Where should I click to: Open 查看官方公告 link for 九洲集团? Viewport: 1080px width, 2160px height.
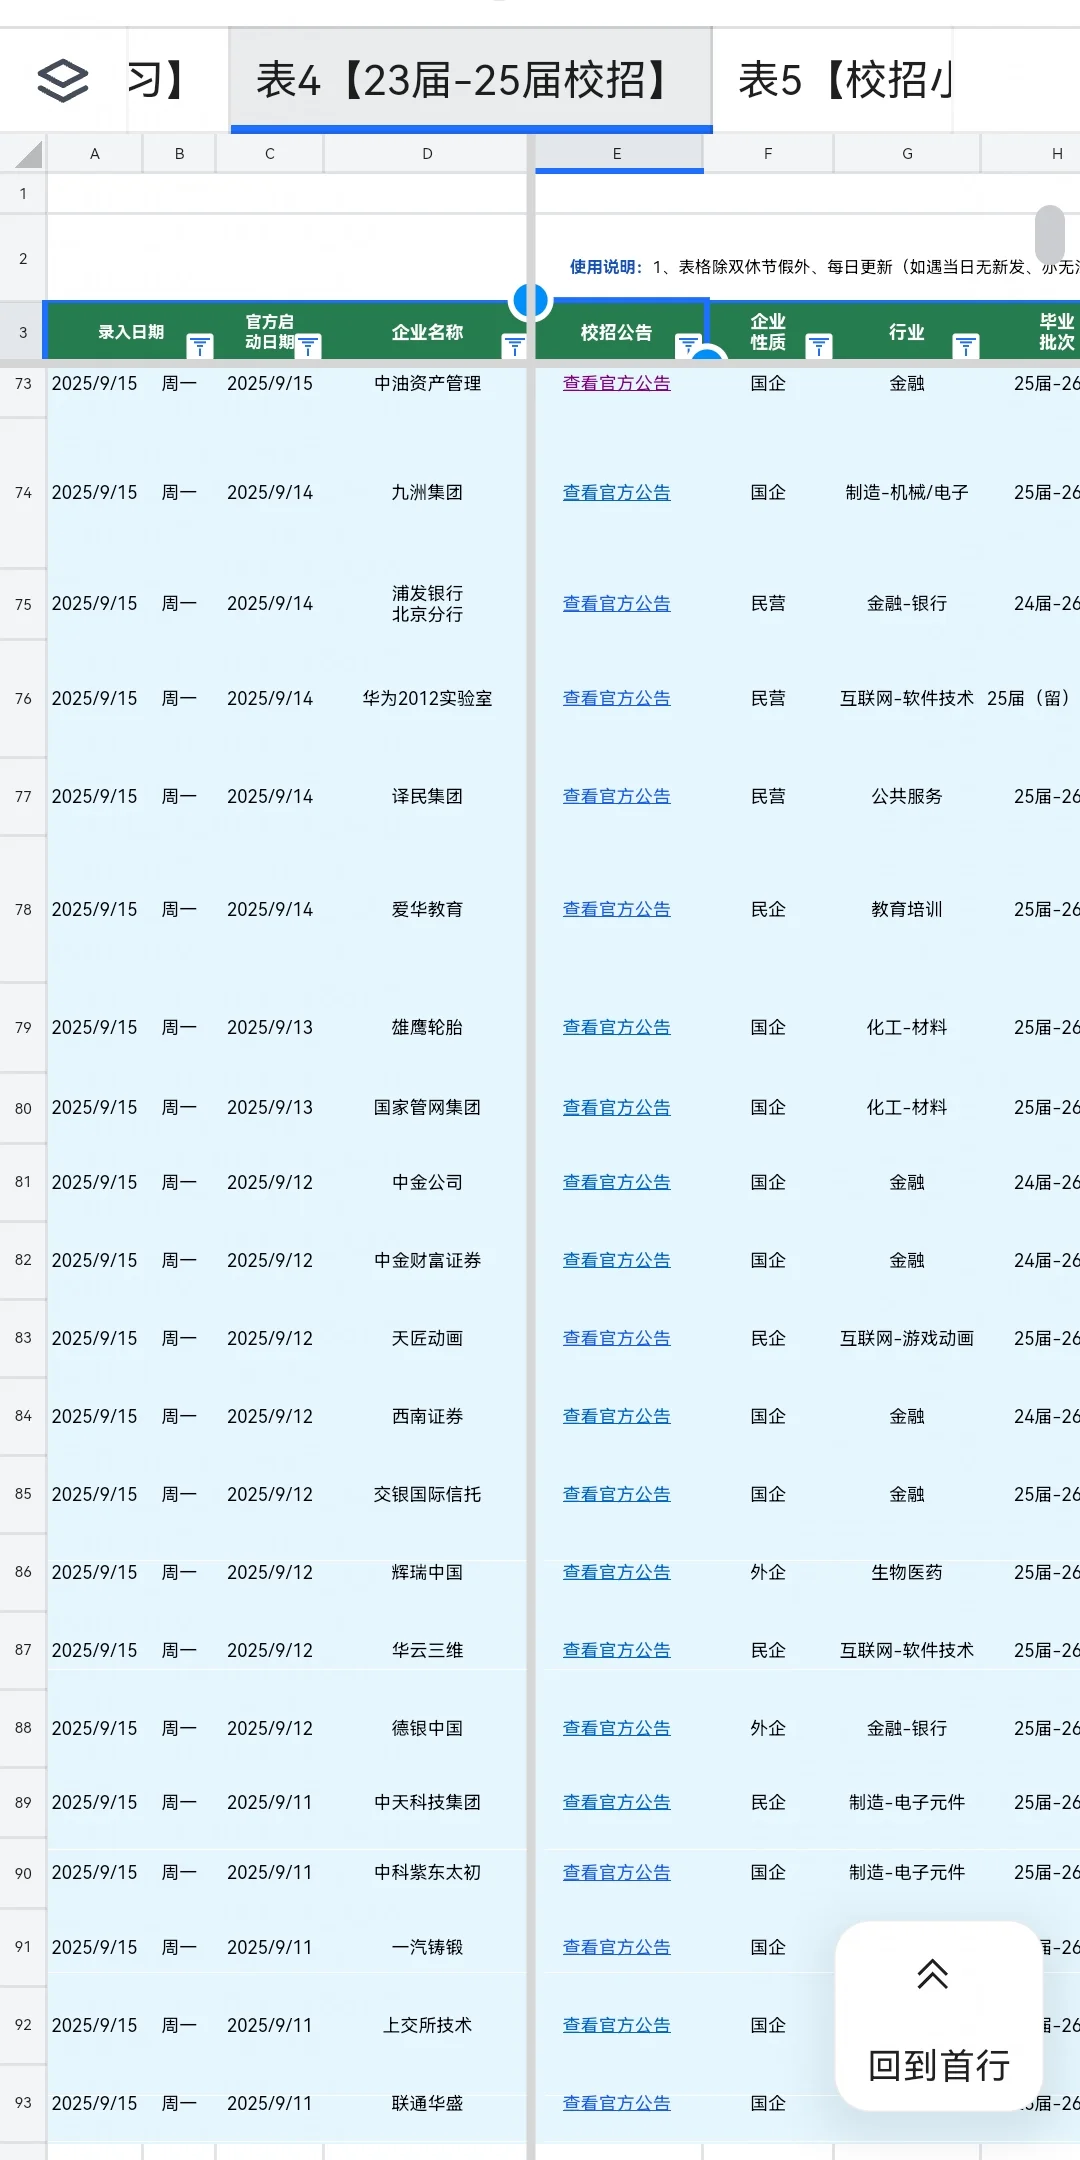click(617, 492)
